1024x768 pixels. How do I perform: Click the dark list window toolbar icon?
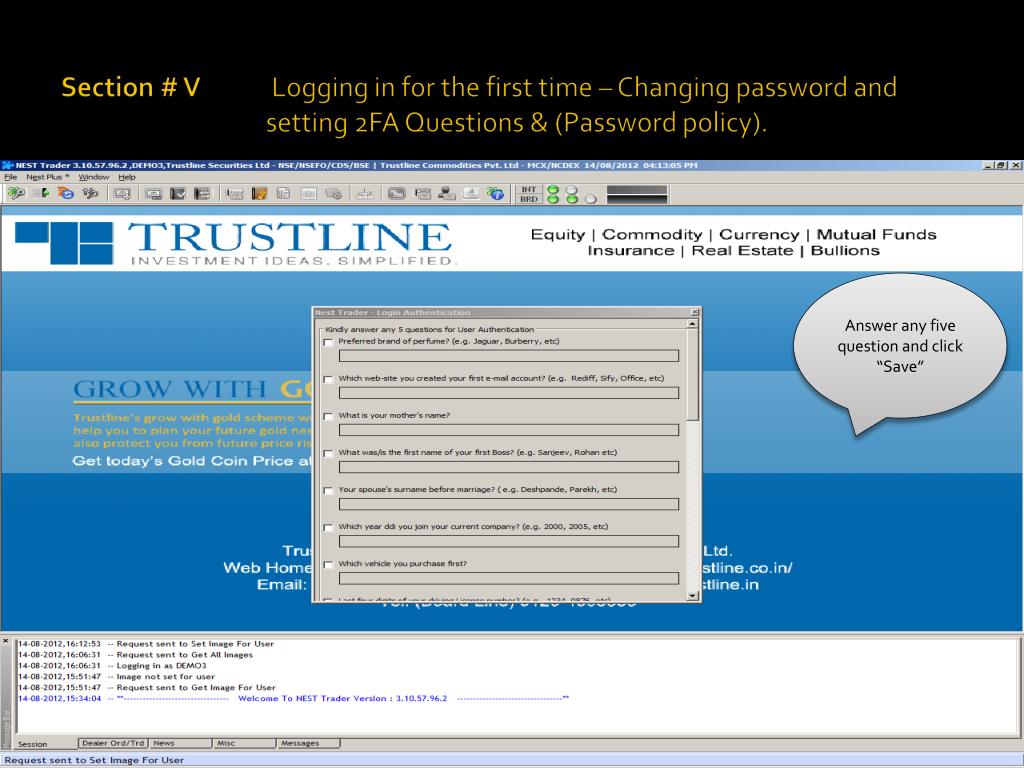click(202, 194)
